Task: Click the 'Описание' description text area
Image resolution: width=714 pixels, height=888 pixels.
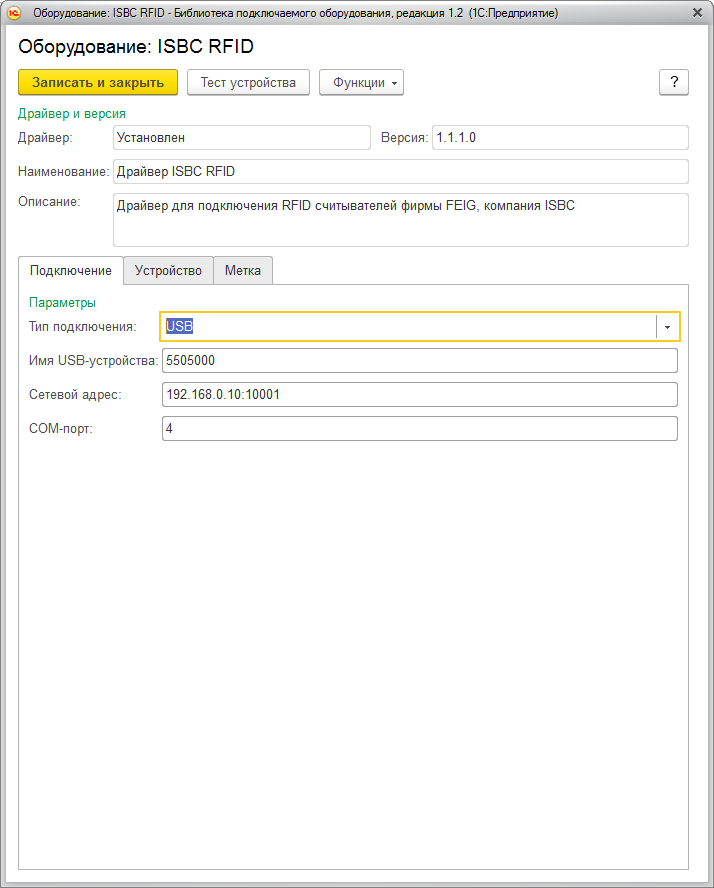Action: pyautogui.click(x=401, y=220)
